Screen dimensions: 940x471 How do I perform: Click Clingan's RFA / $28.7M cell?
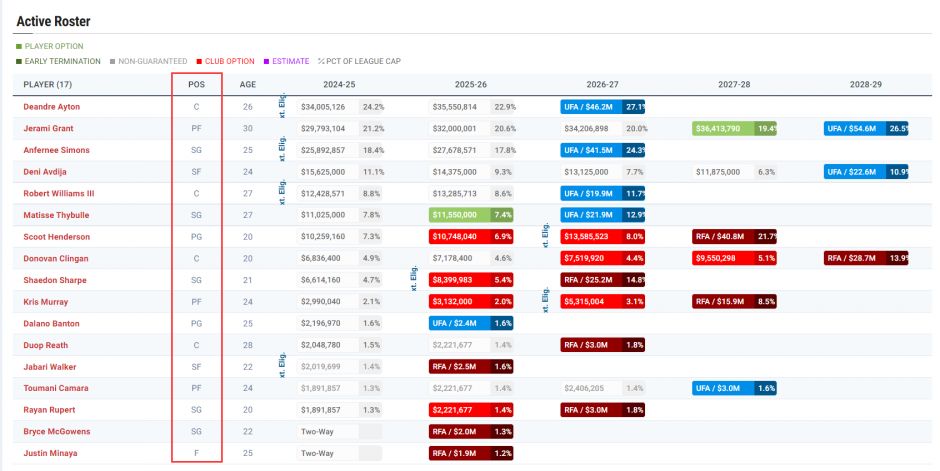click(866, 258)
